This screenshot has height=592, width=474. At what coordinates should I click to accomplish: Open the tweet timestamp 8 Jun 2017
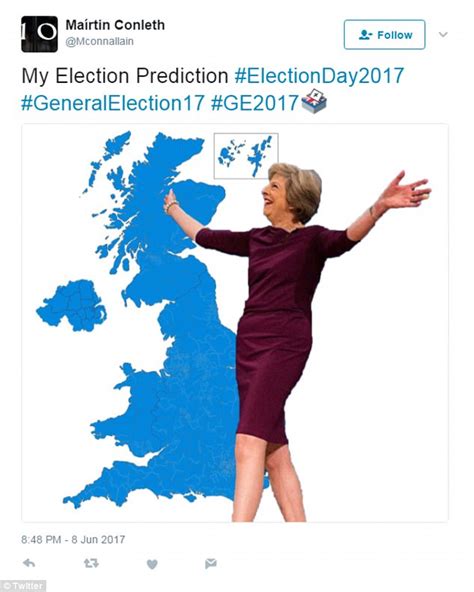pyautogui.click(x=73, y=539)
